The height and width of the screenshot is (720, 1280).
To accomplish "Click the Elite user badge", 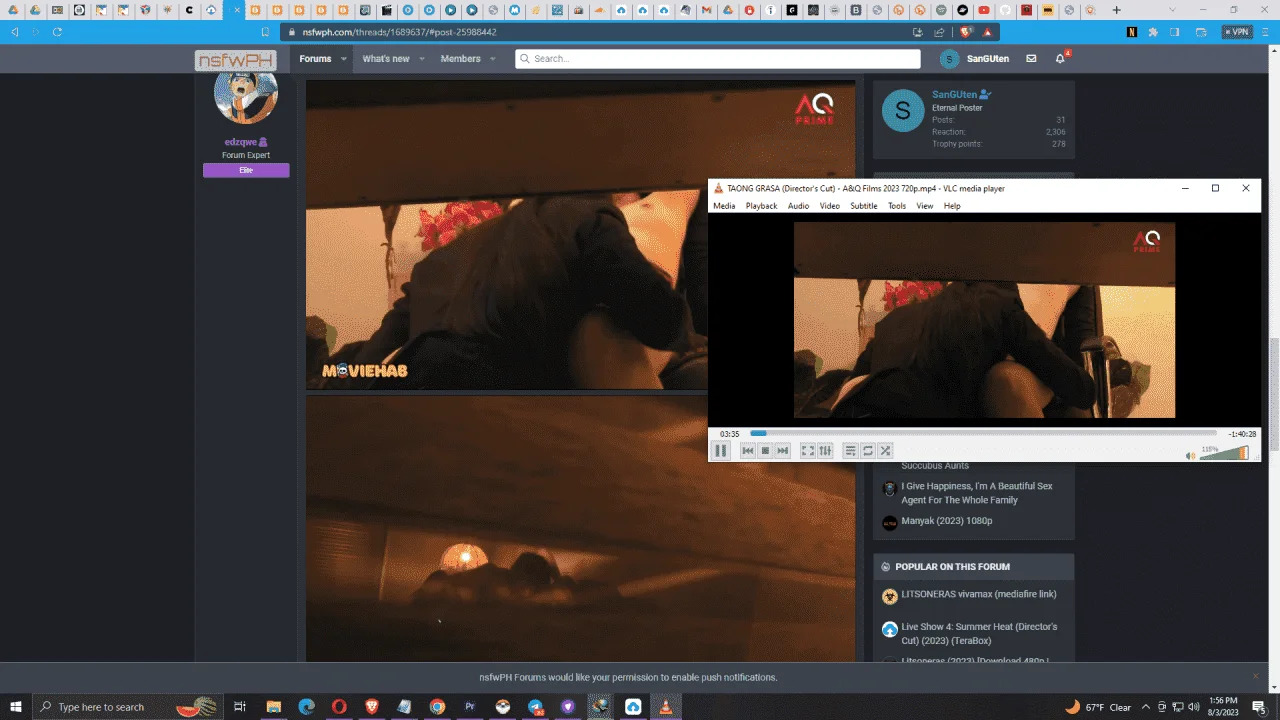I will (246, 171).
